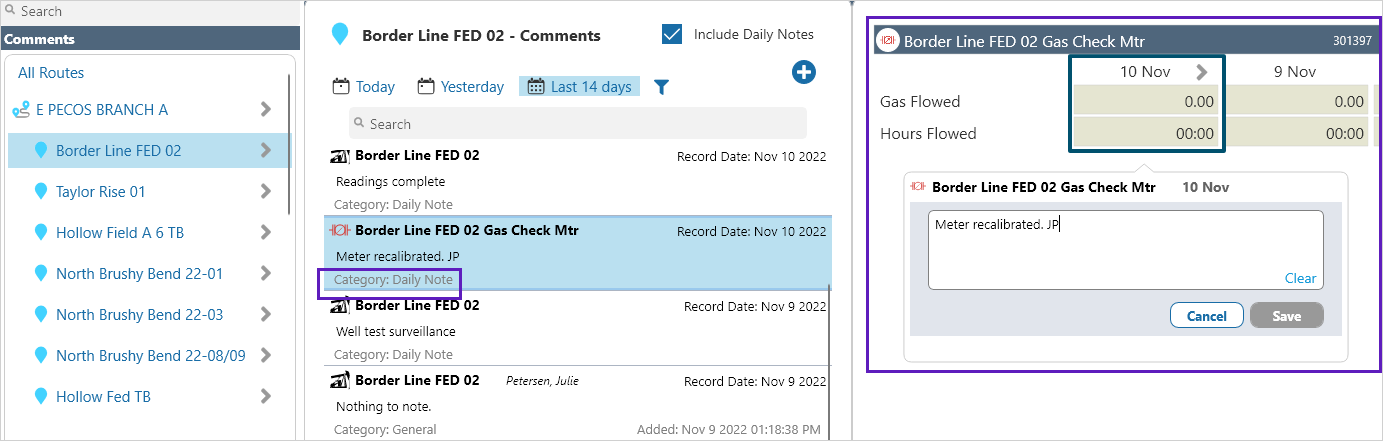This screenshot has height=441, width=1383.
Task: Click the Clear link in the comment box
Action: tap(1300, 279)
